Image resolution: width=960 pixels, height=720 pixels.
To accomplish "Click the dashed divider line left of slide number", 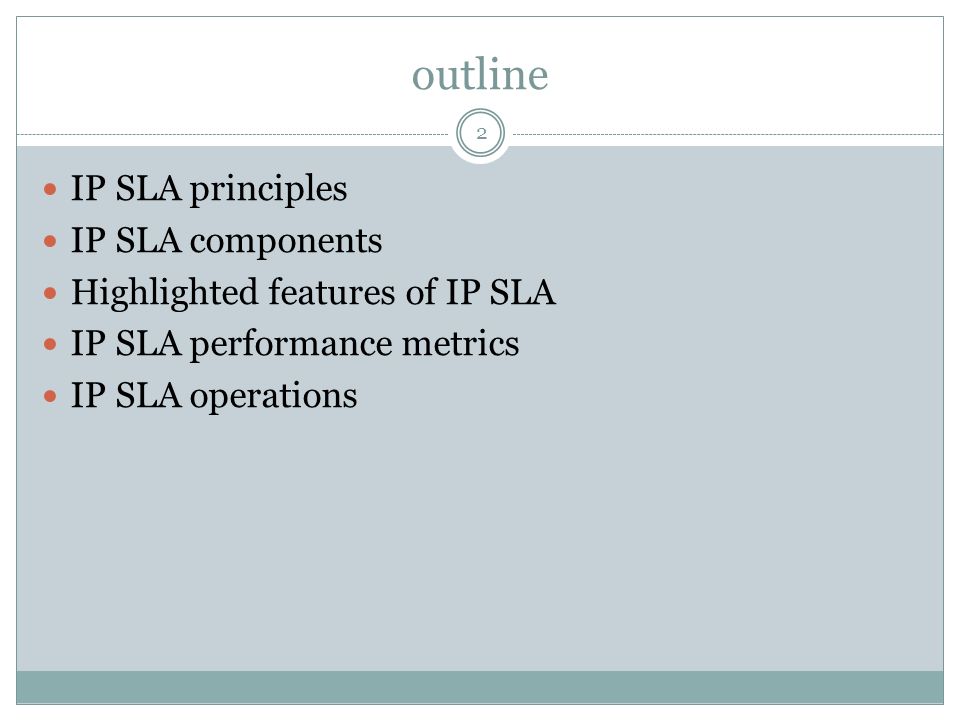I will tap(233, 134).
